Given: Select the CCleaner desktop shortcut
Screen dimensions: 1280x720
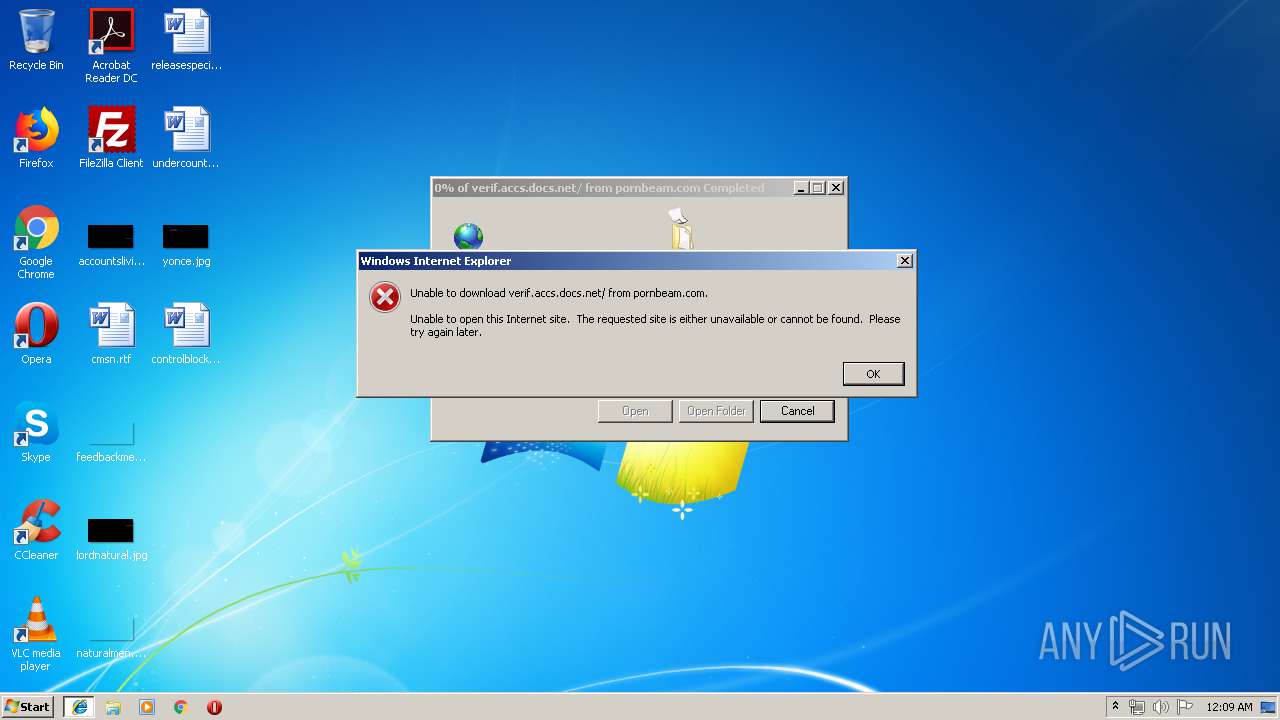Looking at the screenshot, I should click(36, 530).
